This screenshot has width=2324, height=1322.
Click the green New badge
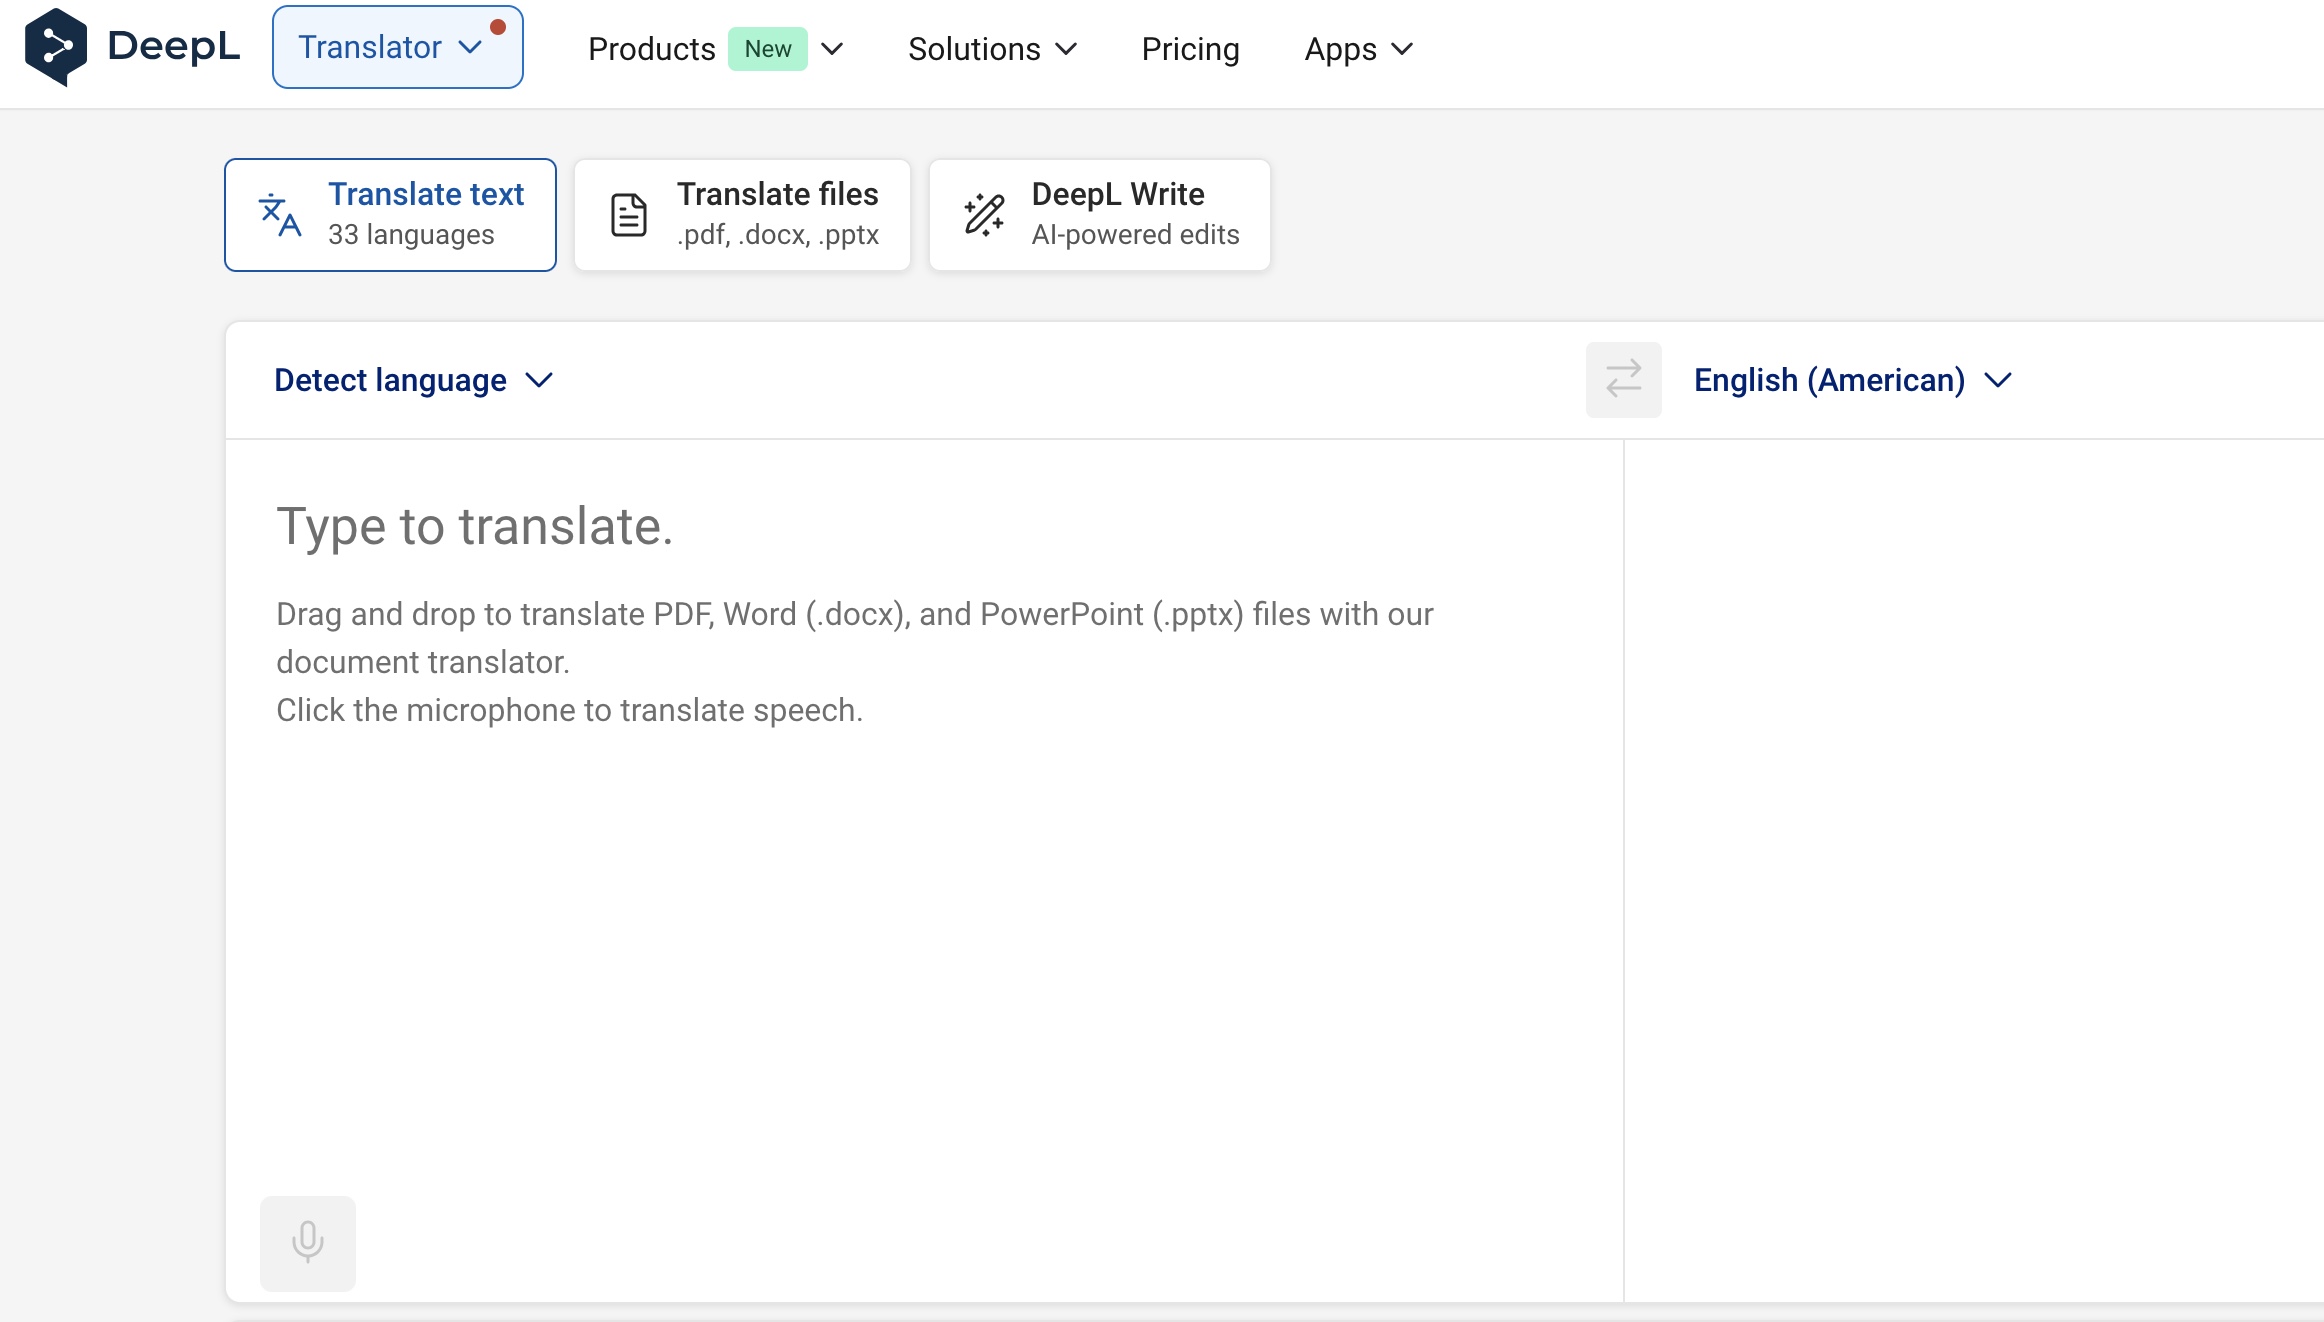pyautogui.click(x=767, y=49)
